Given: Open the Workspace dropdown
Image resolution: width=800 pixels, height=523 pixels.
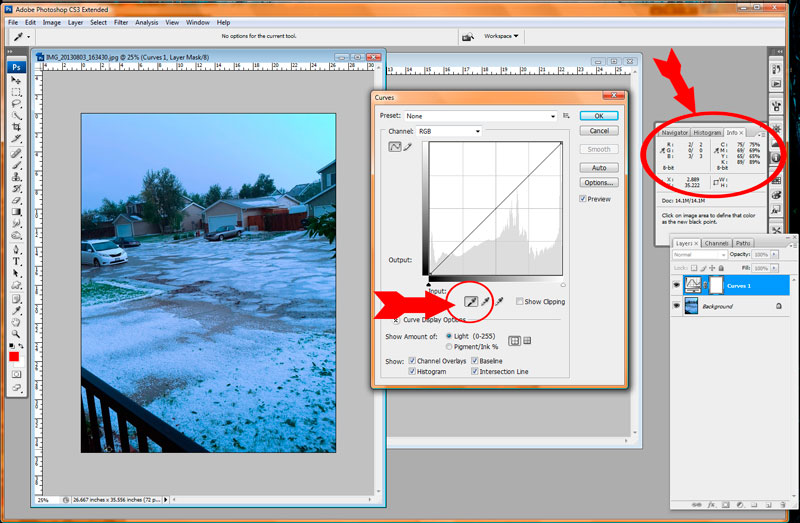Looking at the screenshot, I should tap(501, 36).
